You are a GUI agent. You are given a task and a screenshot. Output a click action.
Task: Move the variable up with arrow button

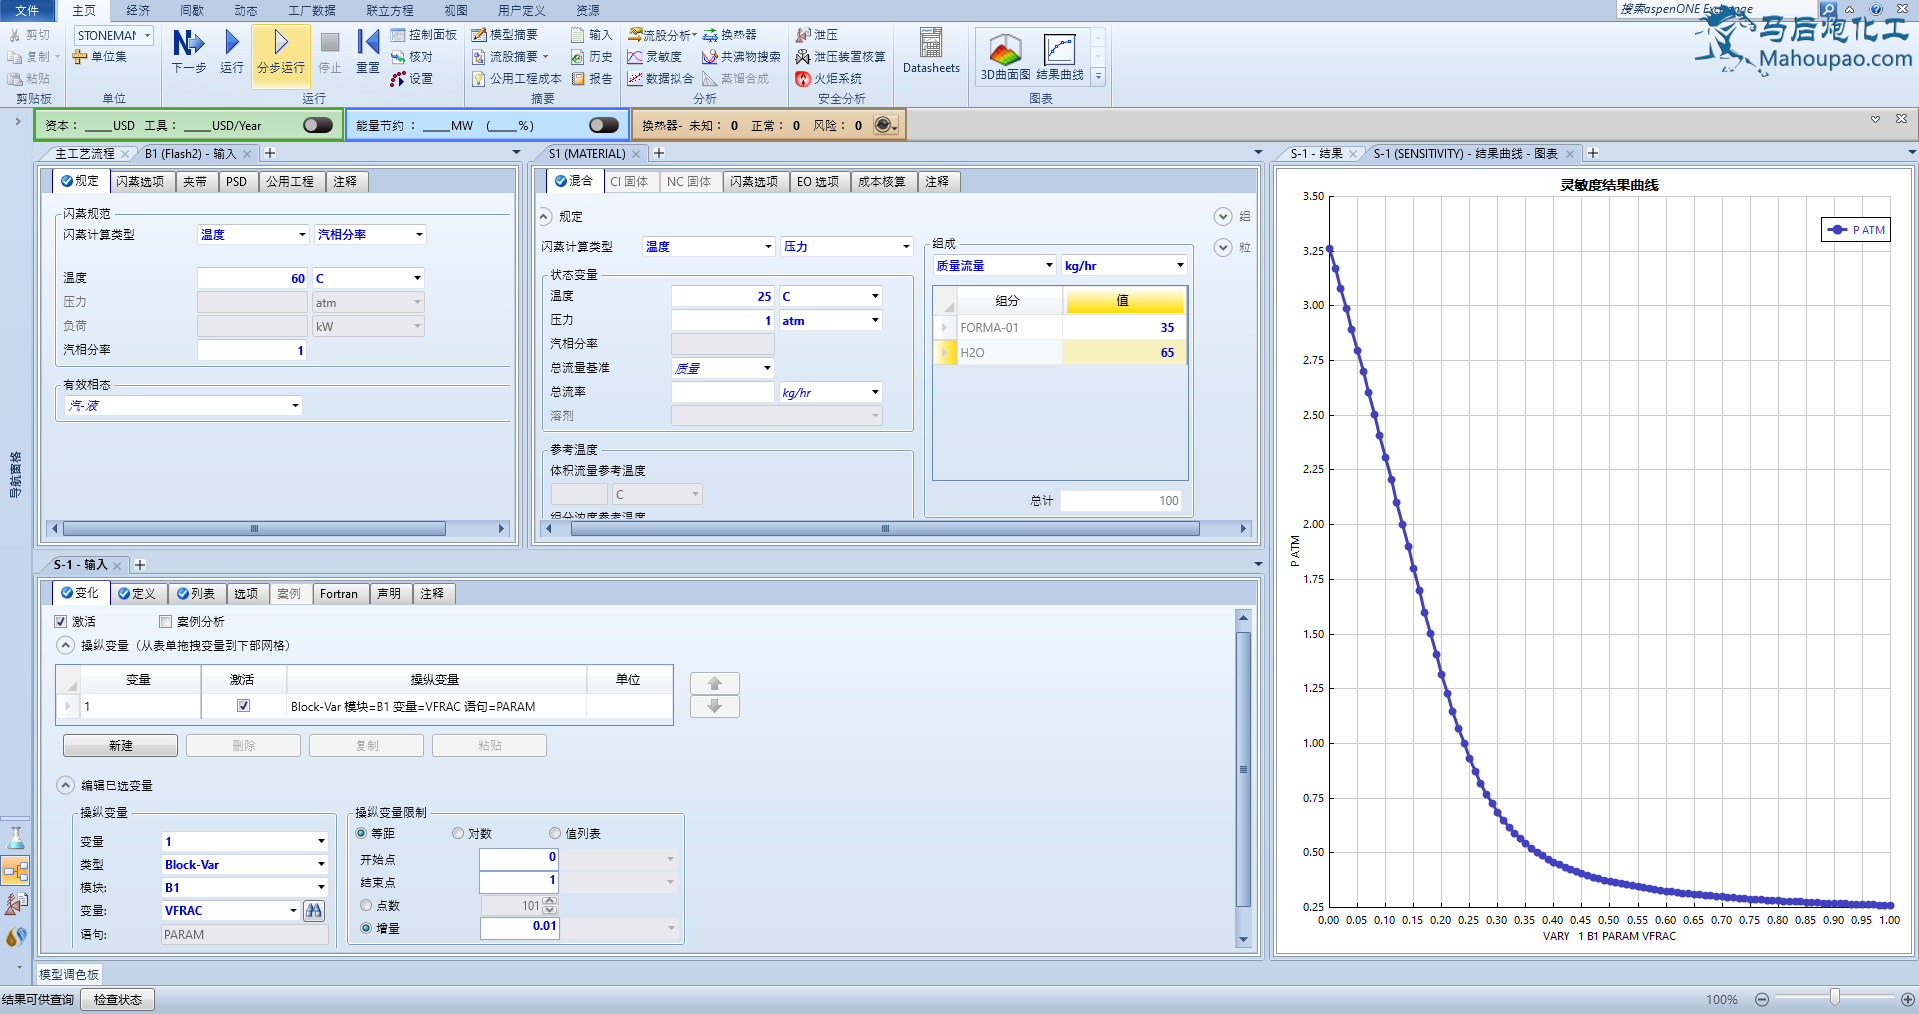(714, 683)
